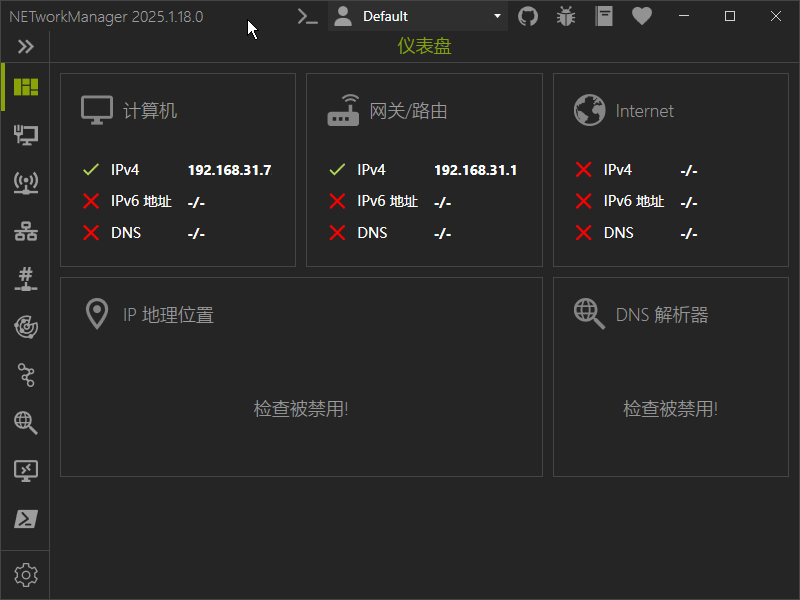Click the computer DNS red cross
Image resolution: width=800 pixels, height=600 pixels.
click(91, 233)
